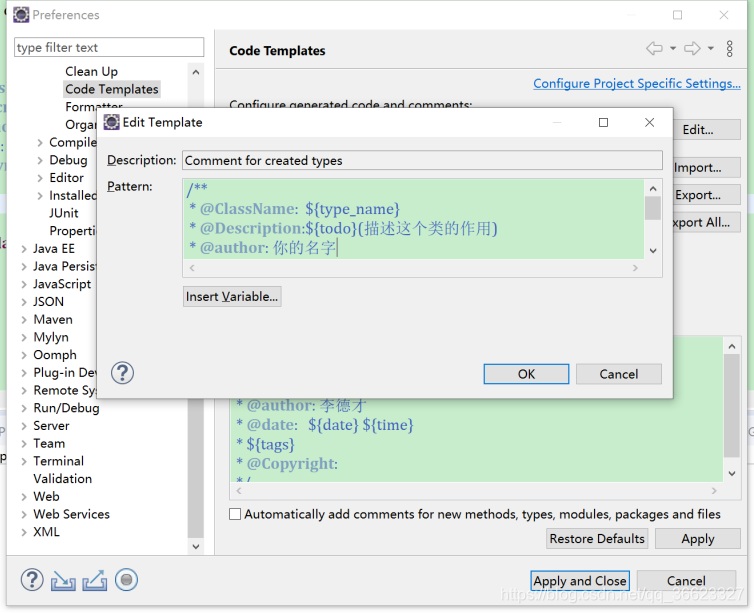Viewport: 754px width, 613px height.
Task: Enable automatically add comments checkbox
Action: [x=235, y=514]
